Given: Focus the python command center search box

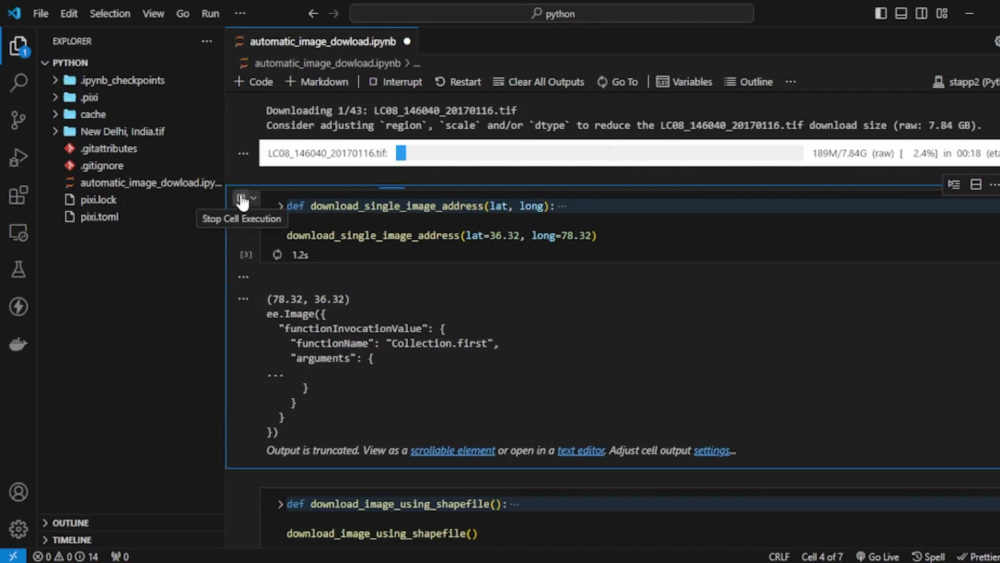Looking at the screenshot, I should click(552, 13).
